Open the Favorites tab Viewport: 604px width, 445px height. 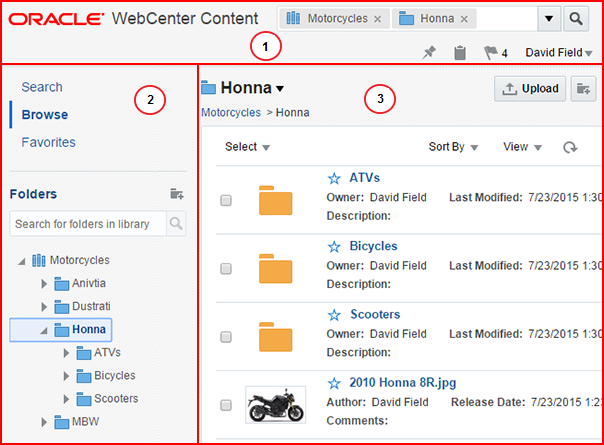click(x=48, y=142)
